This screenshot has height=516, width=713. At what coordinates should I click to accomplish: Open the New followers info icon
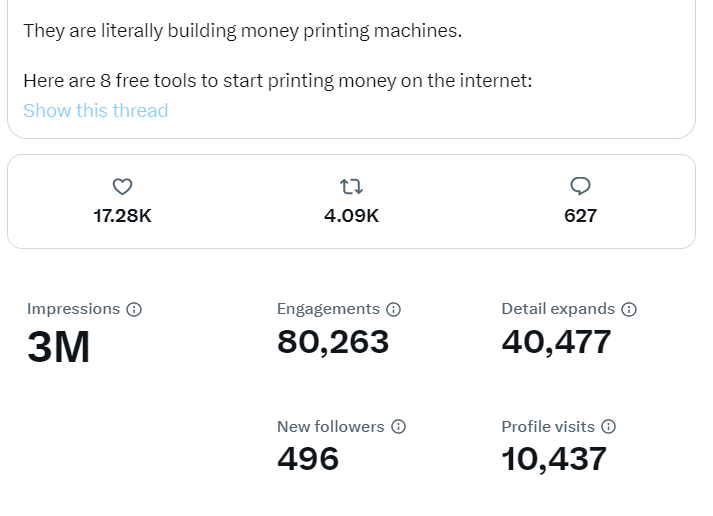tap(398, 427)
